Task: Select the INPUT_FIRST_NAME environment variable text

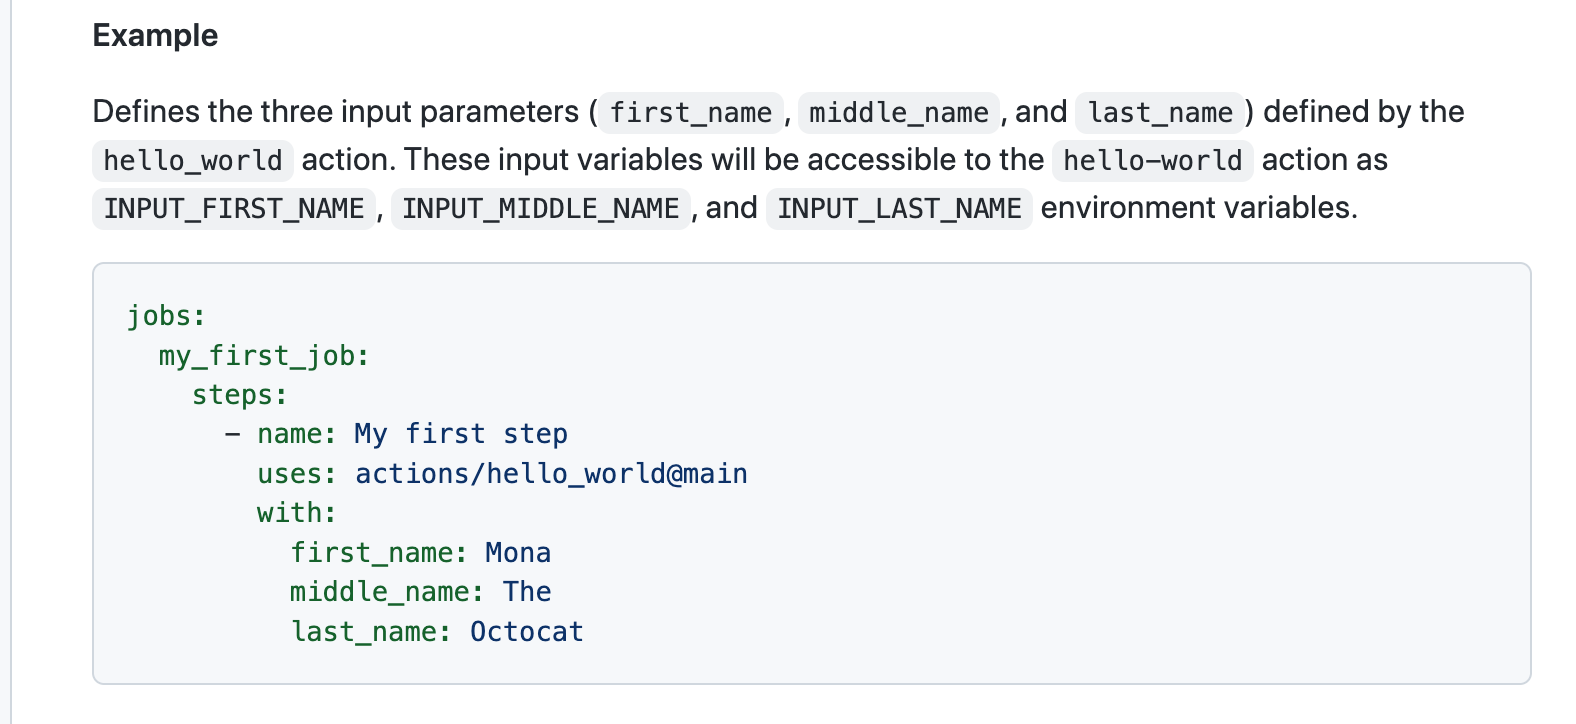Action: pos(234,208)
